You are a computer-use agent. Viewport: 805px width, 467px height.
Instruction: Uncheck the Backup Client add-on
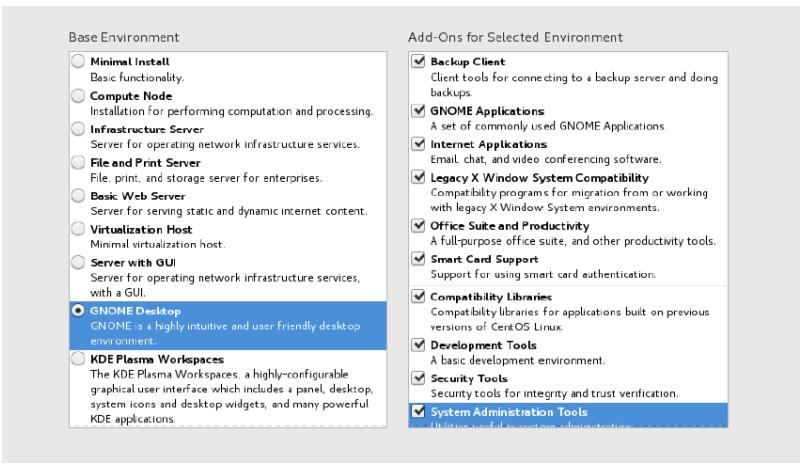click(419, 62)
